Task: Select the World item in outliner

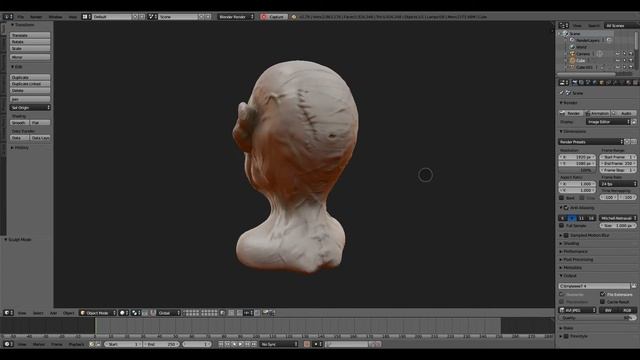Action: (x=581, y=47)
